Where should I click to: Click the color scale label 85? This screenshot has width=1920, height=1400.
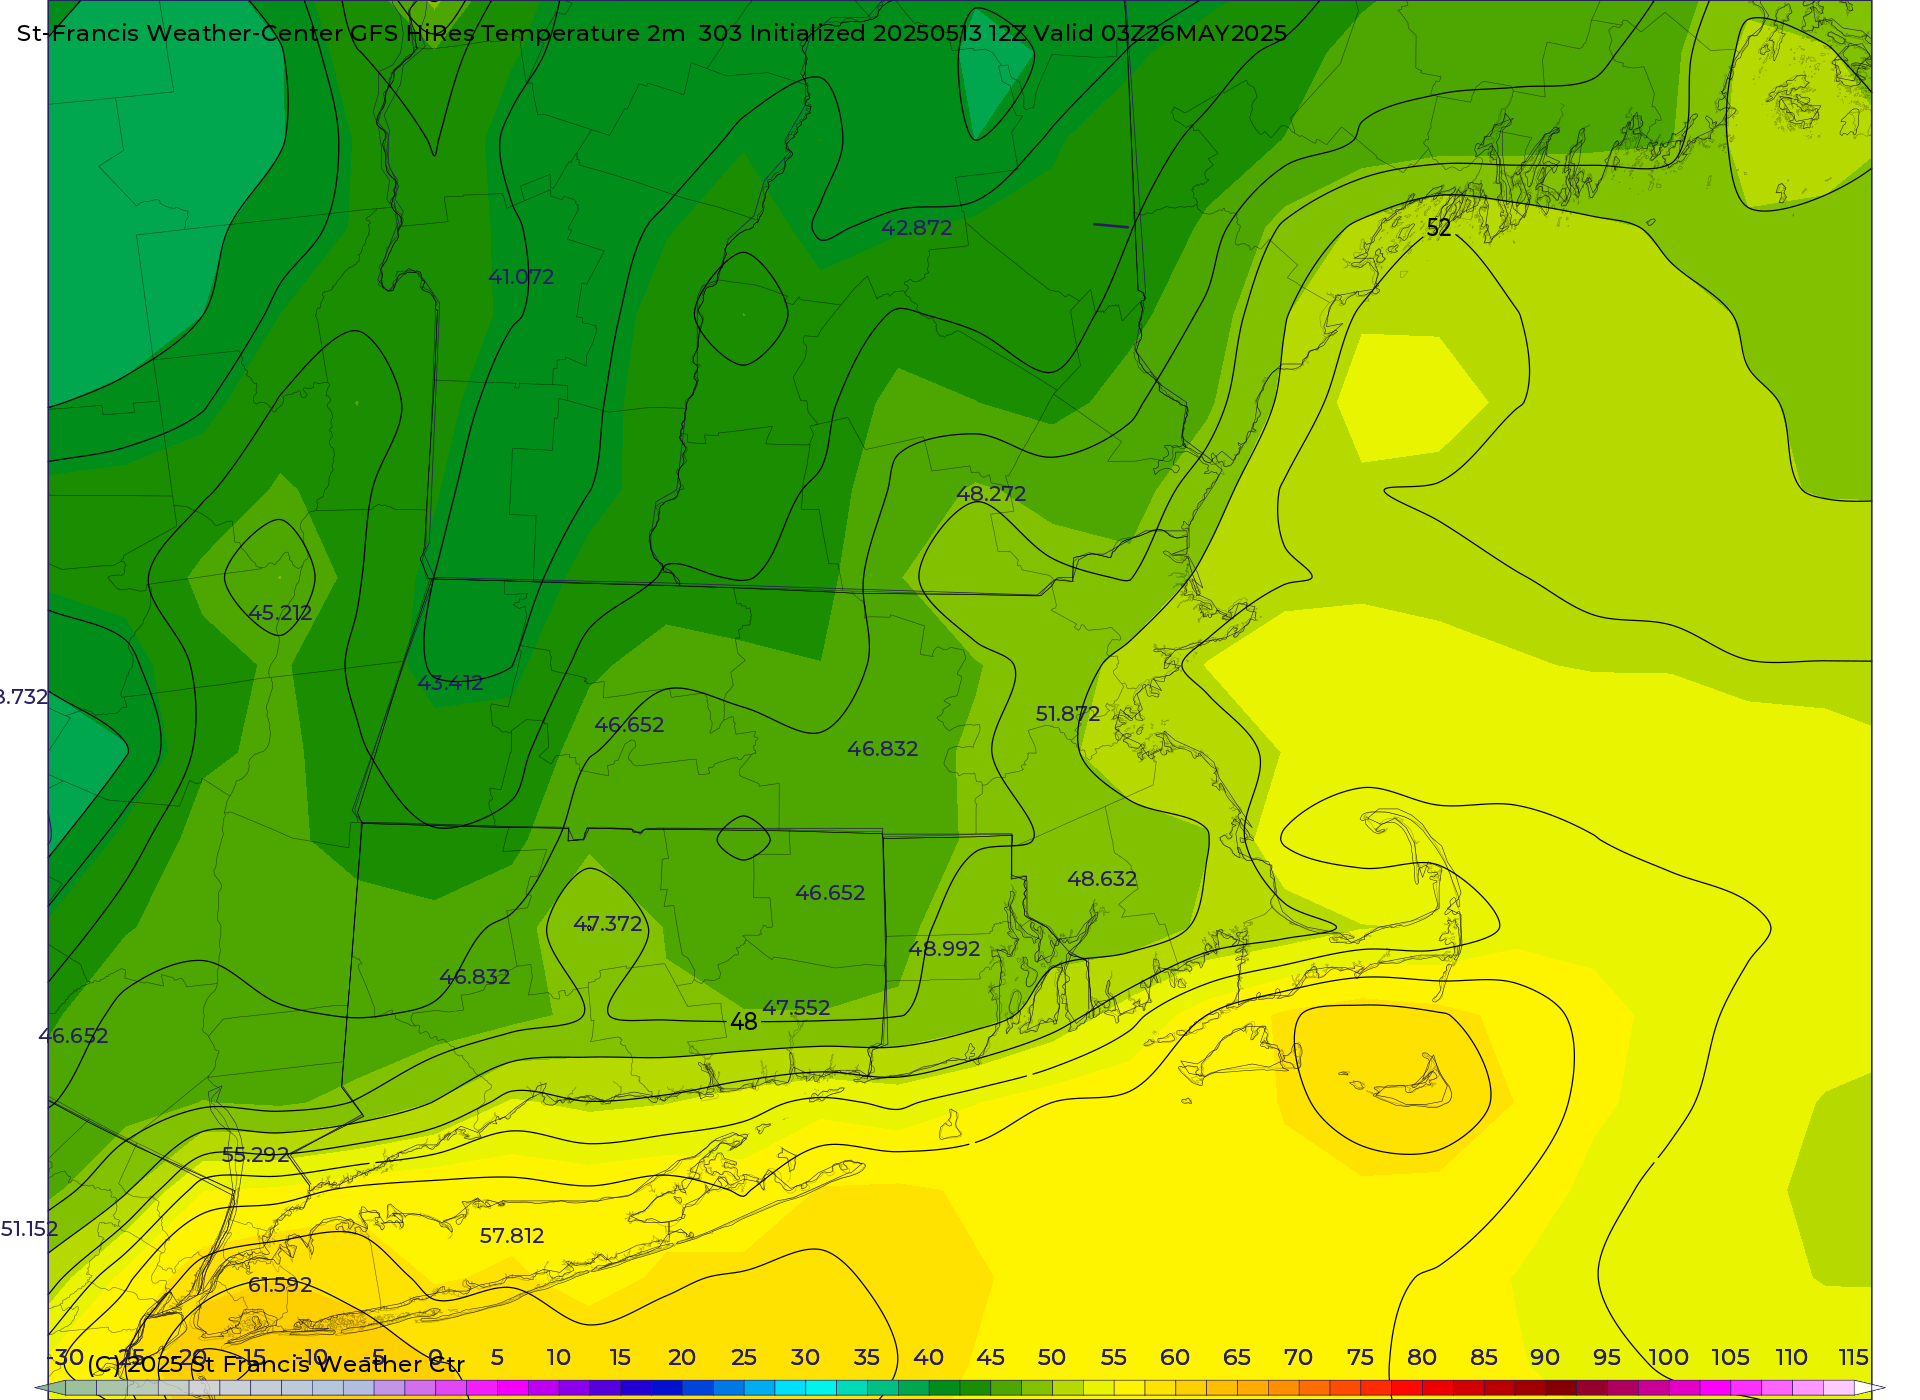[x=1484, y=1357]
